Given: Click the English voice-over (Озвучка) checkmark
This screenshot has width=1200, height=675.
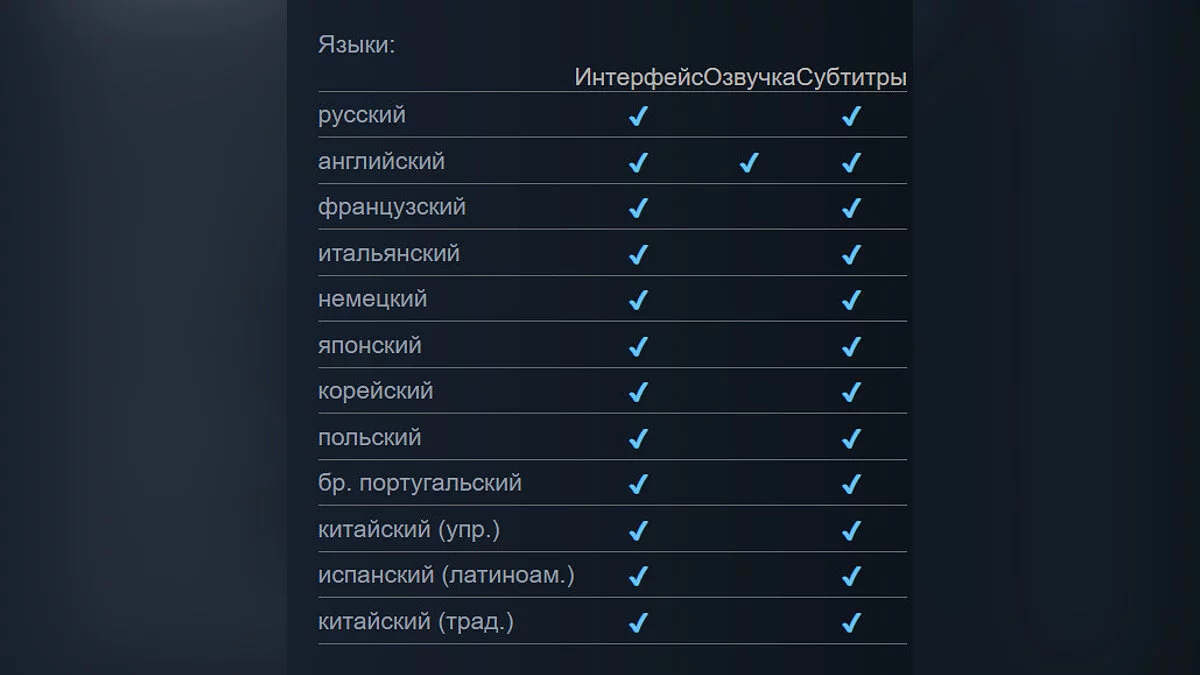Looking at the screenshot, I should [749, 163].
